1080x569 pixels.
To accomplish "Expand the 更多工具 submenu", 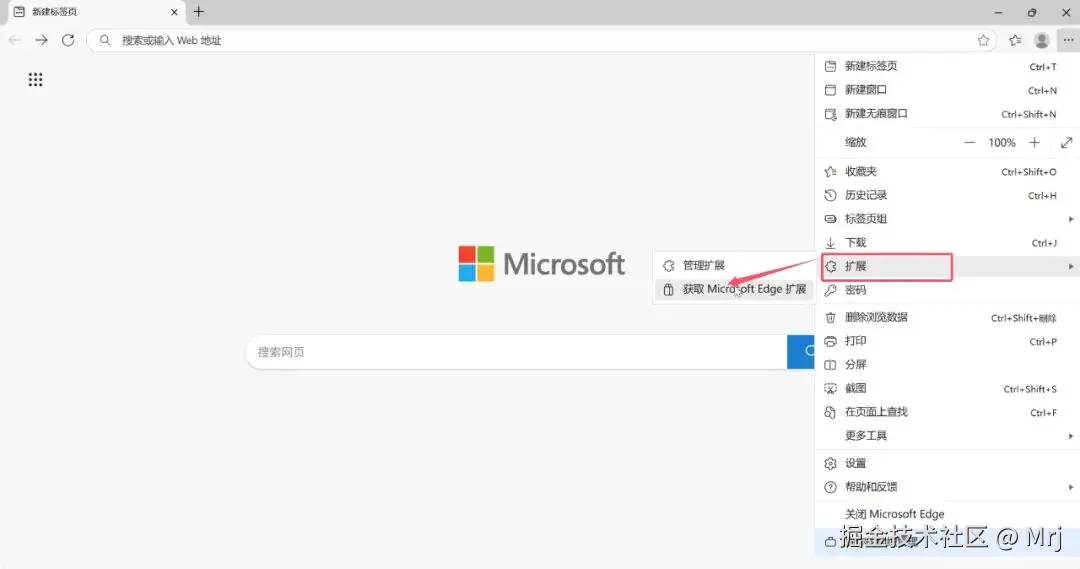I will coord(947,435).
